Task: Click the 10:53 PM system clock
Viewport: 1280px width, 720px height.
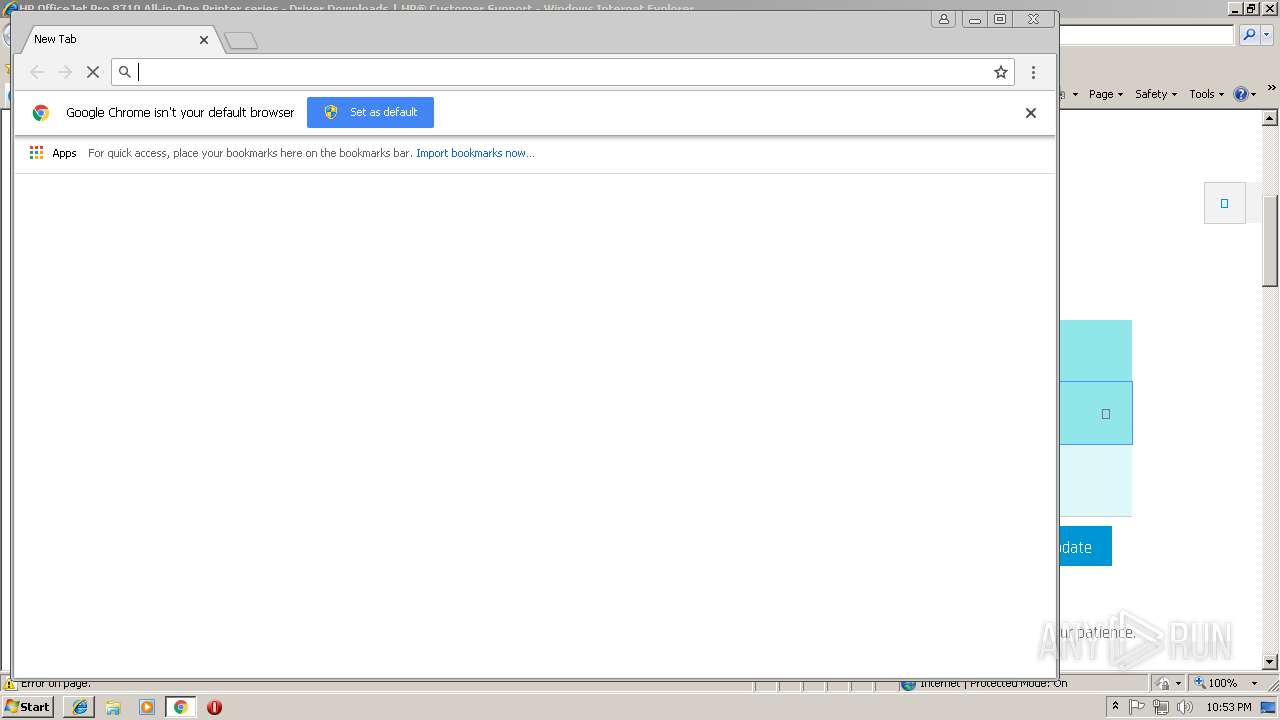Action: 1229,706
